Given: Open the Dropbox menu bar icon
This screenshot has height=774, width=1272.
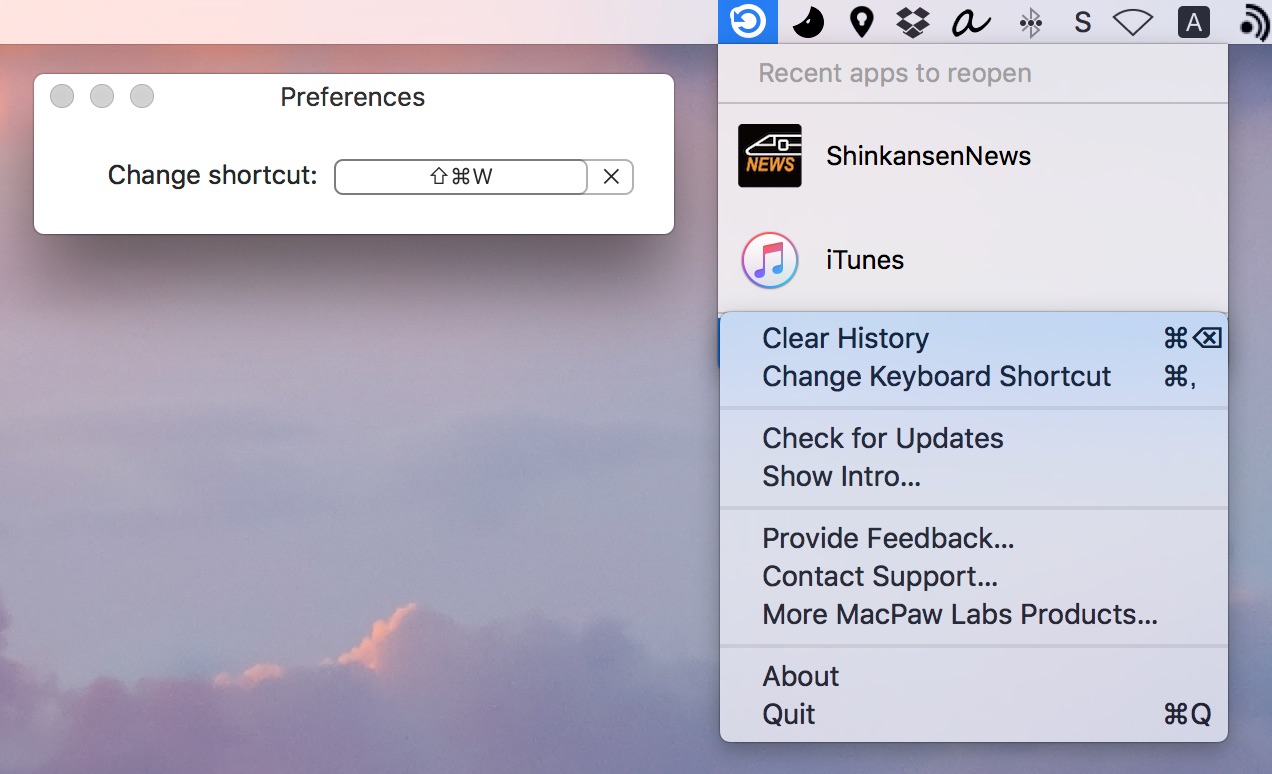Looking at the screenshot, I should click(x=913, y=22).
